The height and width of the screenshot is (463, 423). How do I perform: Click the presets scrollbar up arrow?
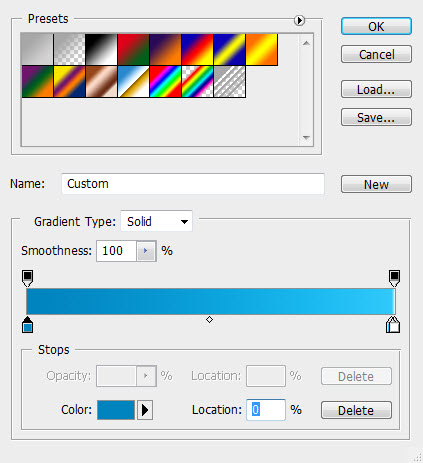click(x=306, y=43)
